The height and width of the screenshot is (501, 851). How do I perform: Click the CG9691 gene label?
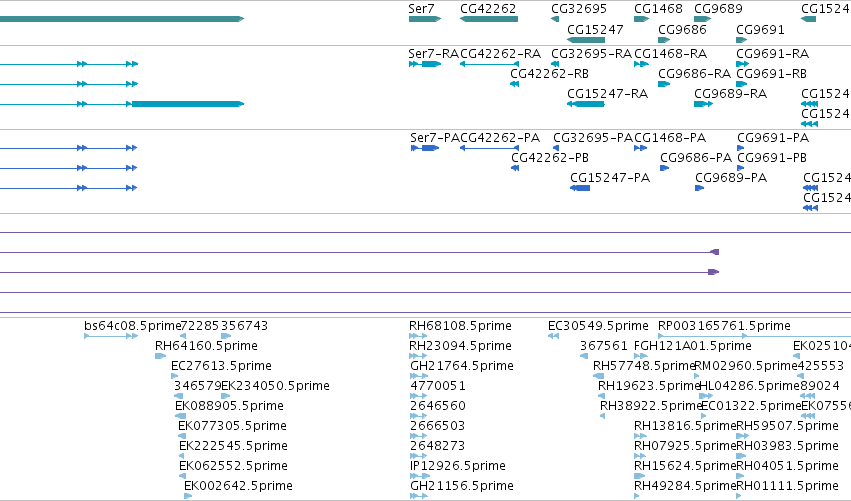tap(760, 29)
